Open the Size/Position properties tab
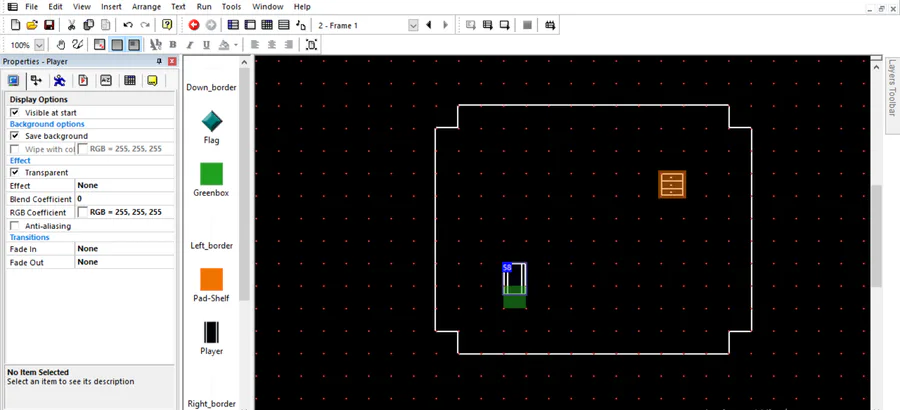The width and height of the screenshot is (900, 410). (x=36, y=80)
